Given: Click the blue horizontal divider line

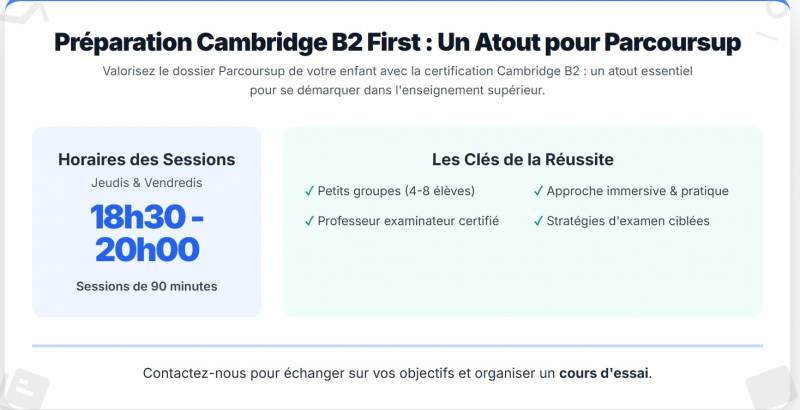Looking at the screenshot, I should click(397, 346).
